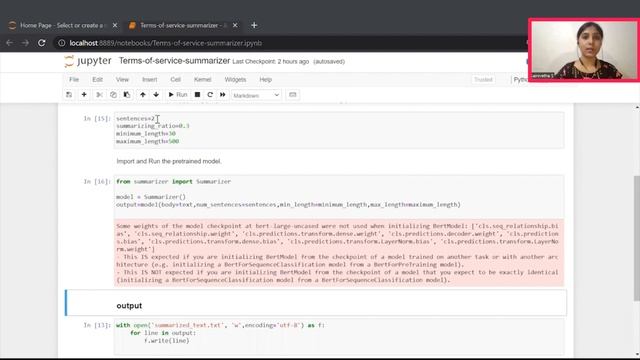Screen dimensions: 640x360
Task: Click the site information icon in address bar
Action: click(62, 43)
